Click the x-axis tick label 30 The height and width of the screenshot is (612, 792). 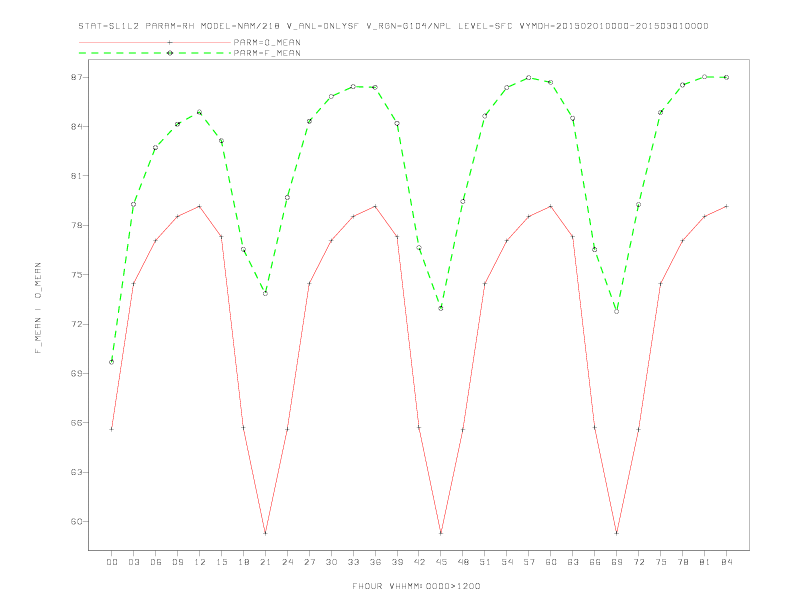pyautogui.click(x=331, y=562)
